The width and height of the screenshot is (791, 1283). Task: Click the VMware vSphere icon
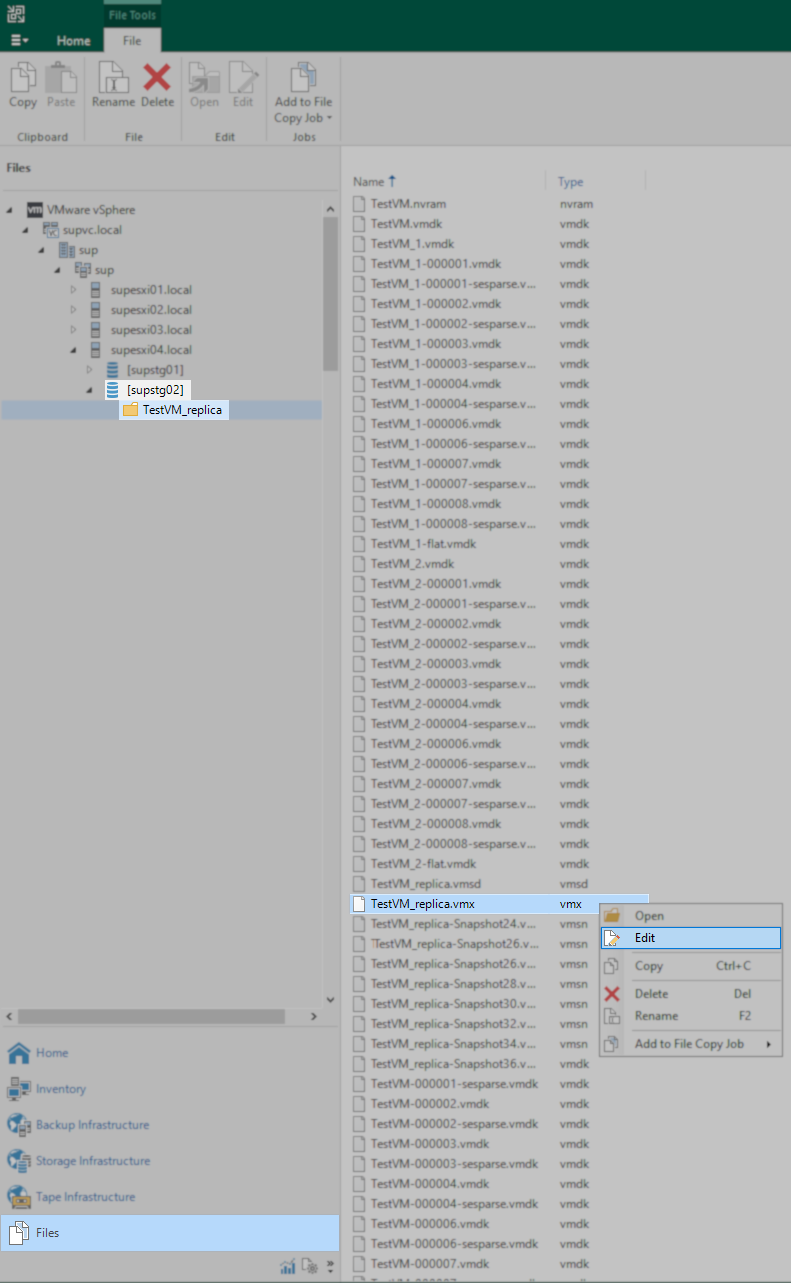(34, 210)
